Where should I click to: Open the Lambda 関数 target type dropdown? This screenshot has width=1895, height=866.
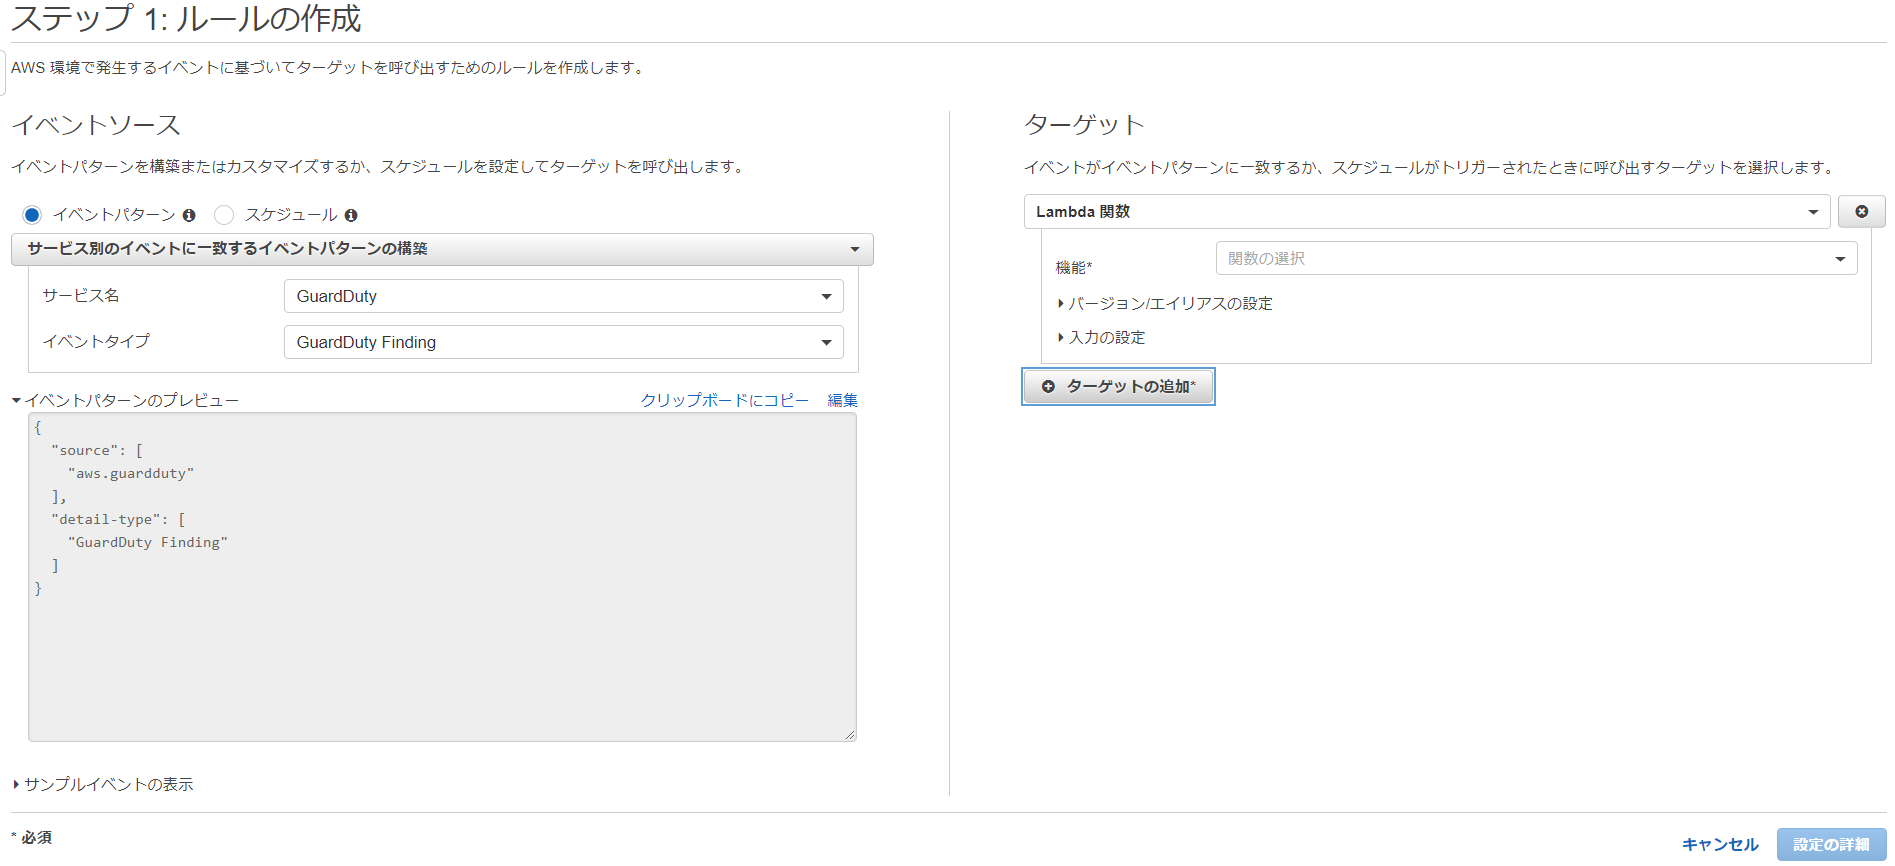pyautogui.click(x=1426, y=212)
